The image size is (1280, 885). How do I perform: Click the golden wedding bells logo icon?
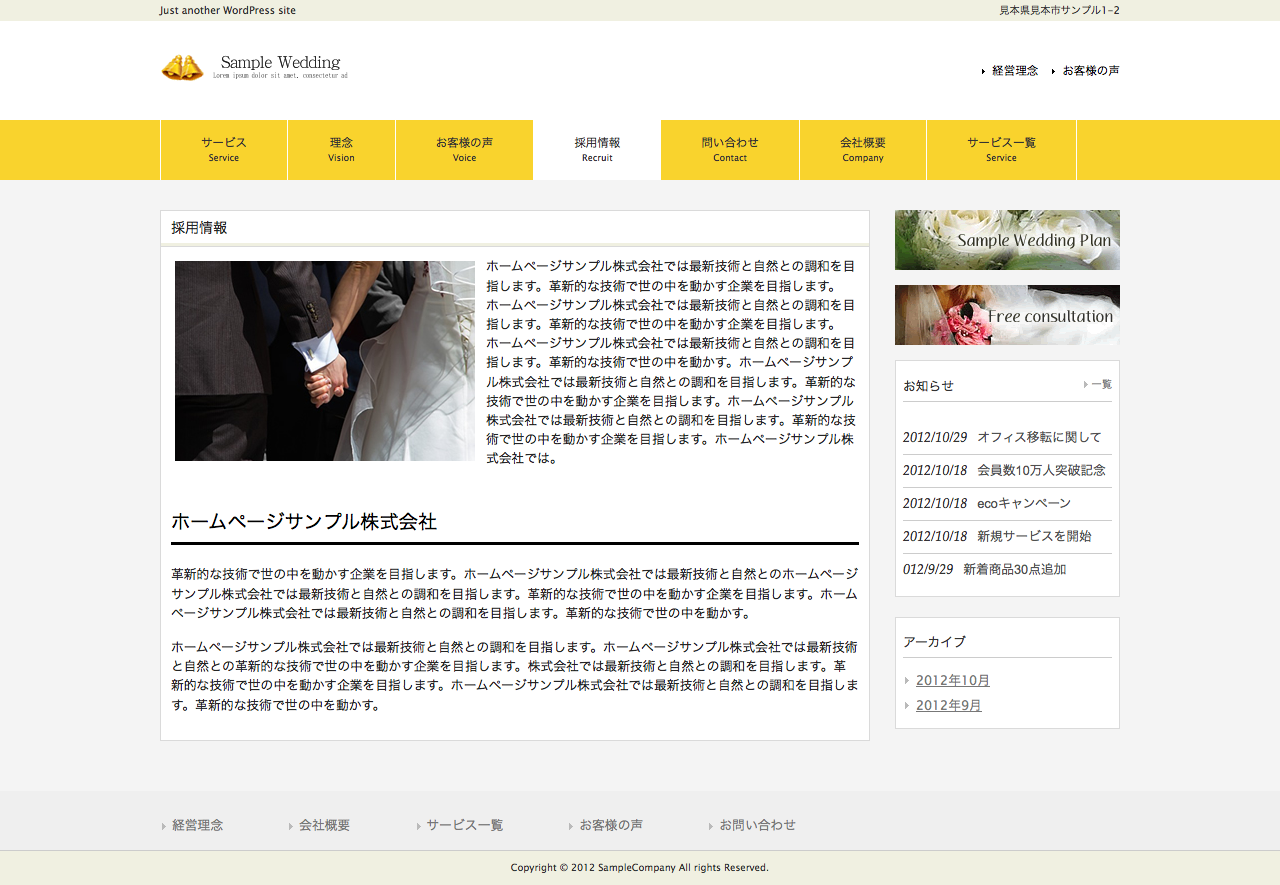point(182,67)
